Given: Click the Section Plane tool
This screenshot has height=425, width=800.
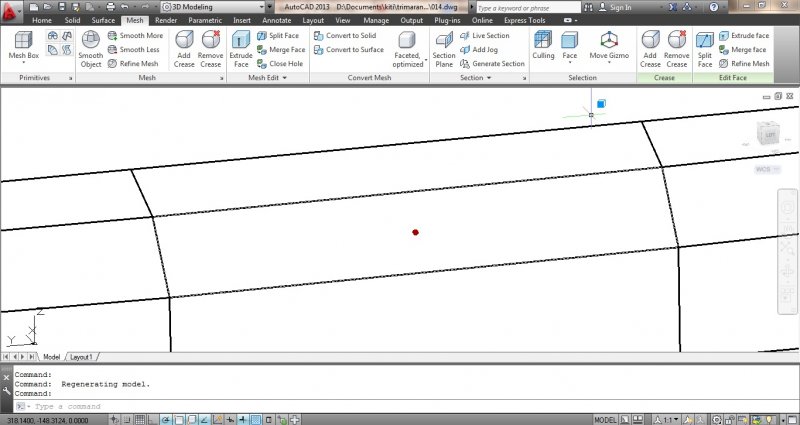Looking at the screenshot, I should [x=444, y=48].
